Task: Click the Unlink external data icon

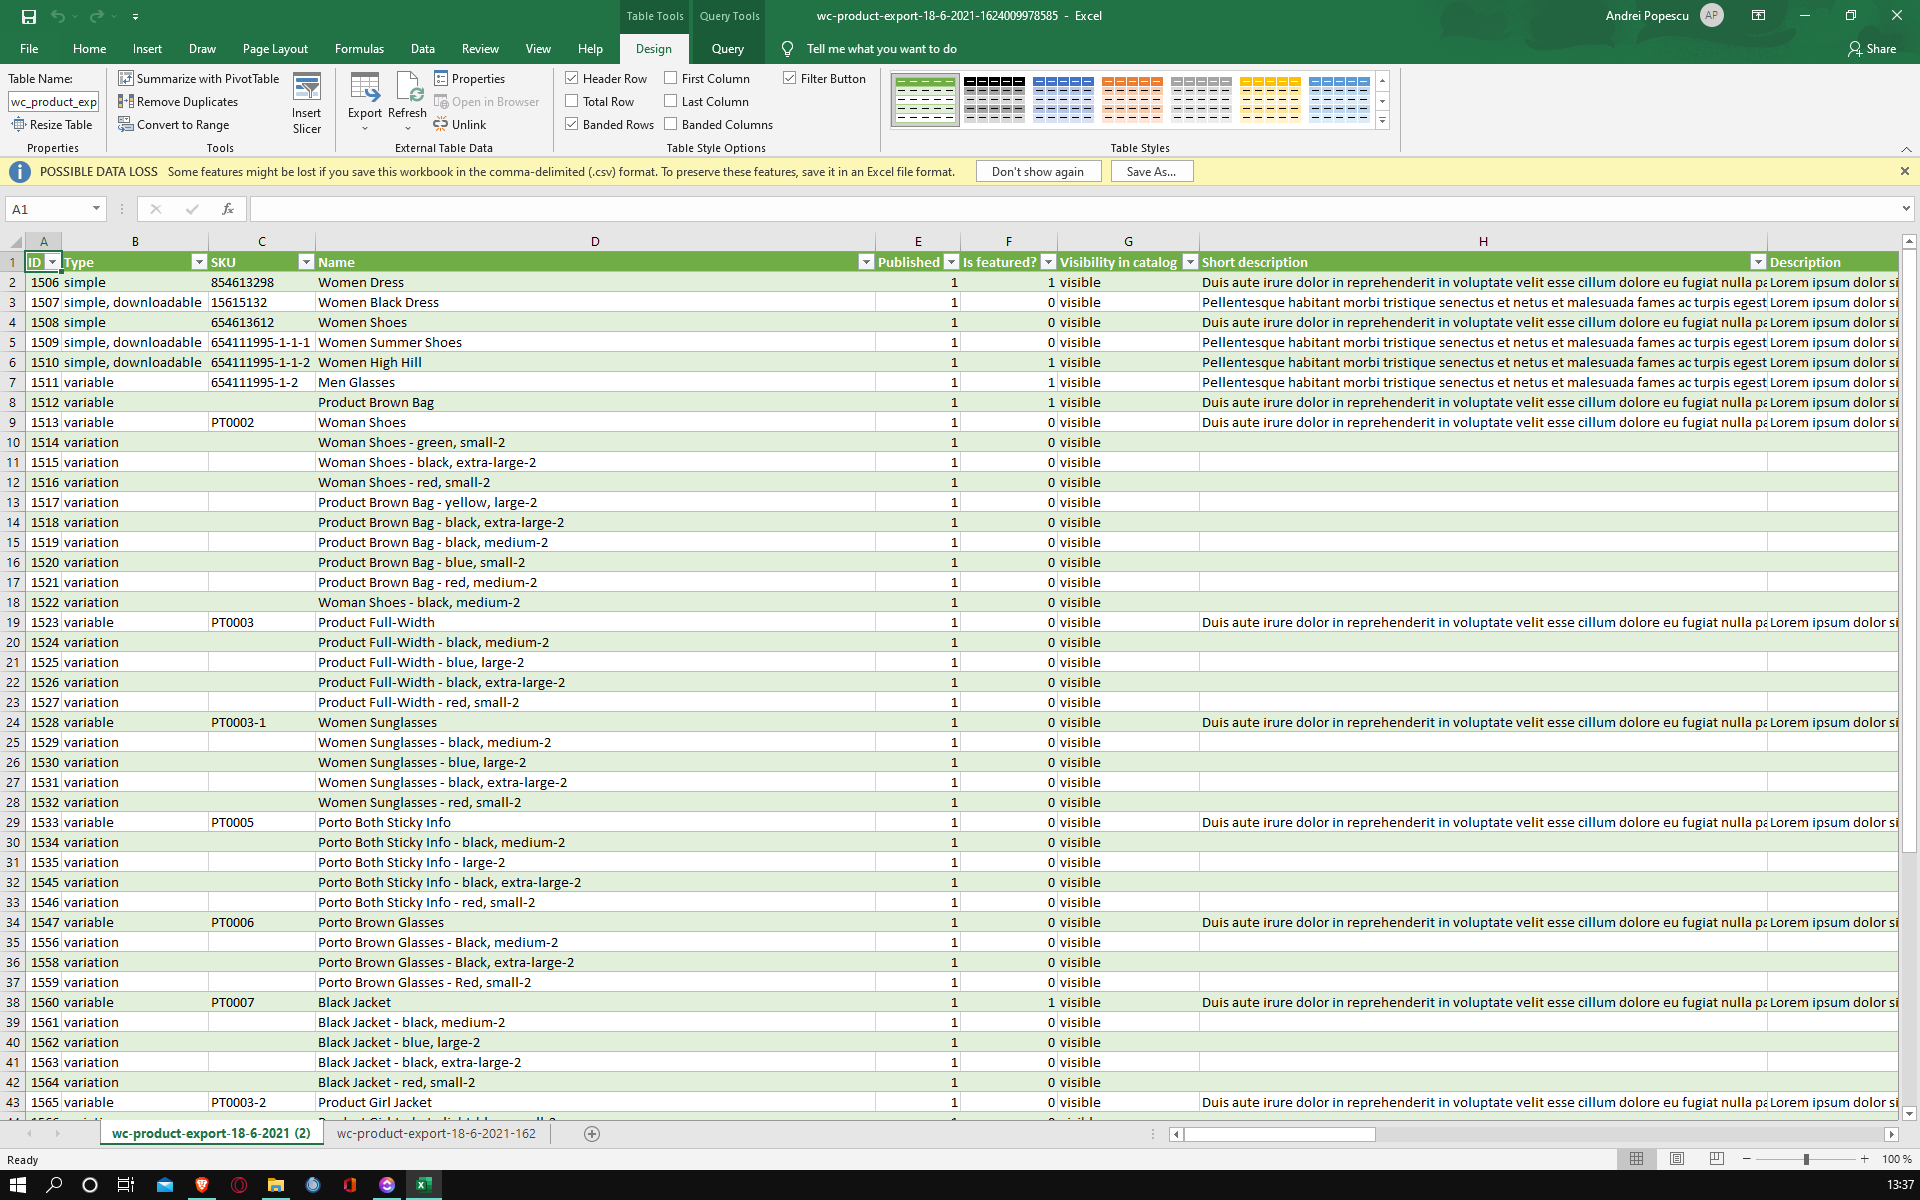Action: [x=441, y=124]
